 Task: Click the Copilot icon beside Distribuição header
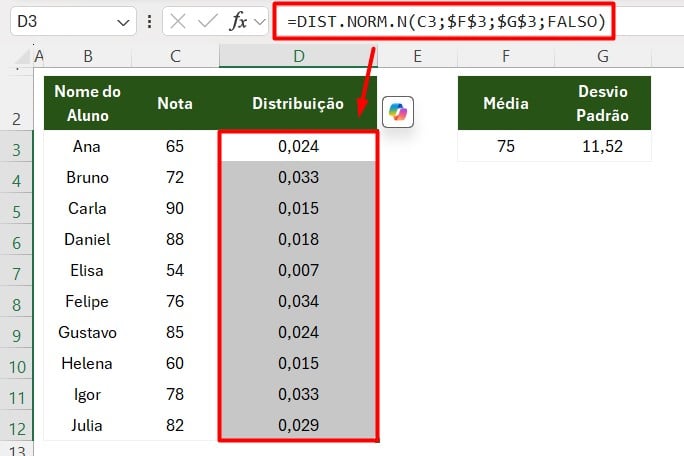pos(397,112)
